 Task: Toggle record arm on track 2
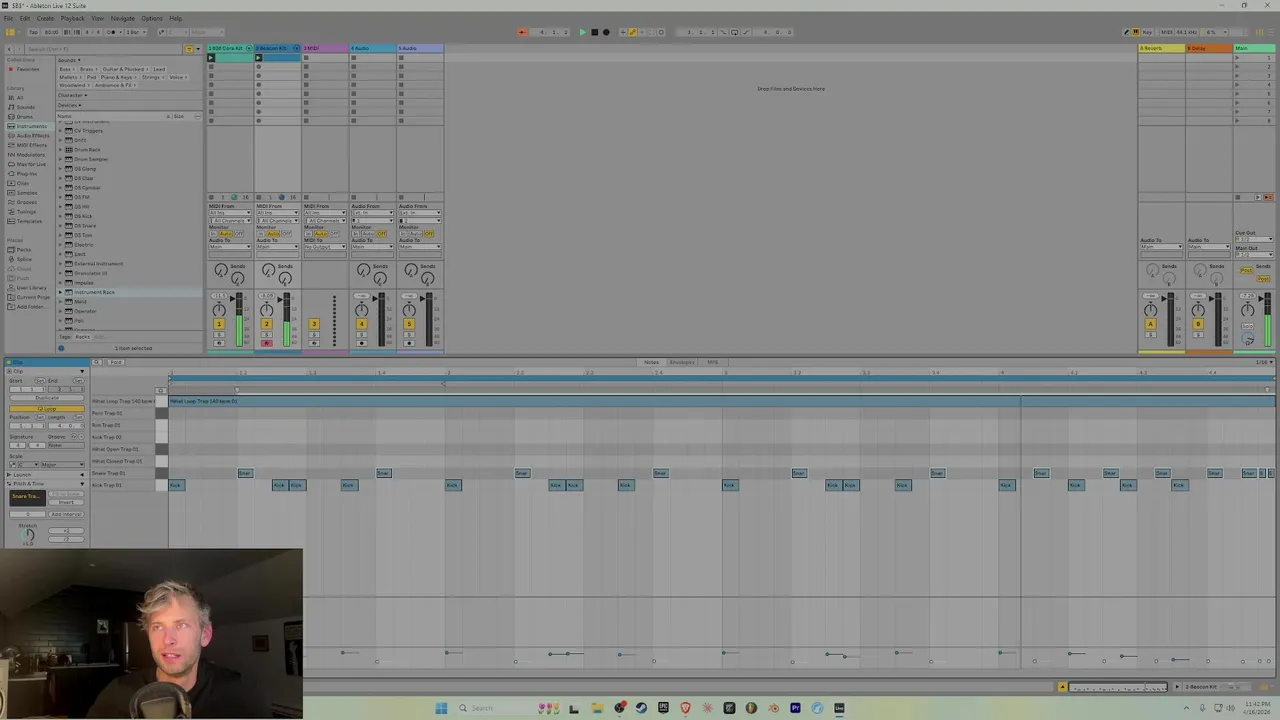(x=266, y=343)
